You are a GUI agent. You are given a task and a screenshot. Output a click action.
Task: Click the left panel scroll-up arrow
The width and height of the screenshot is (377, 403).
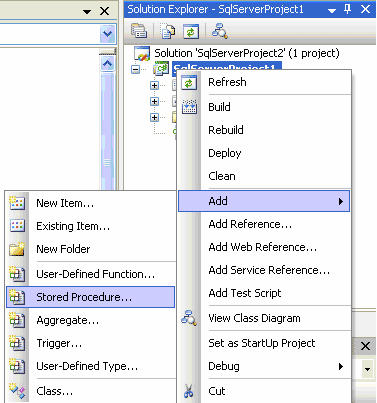[107, 63]
